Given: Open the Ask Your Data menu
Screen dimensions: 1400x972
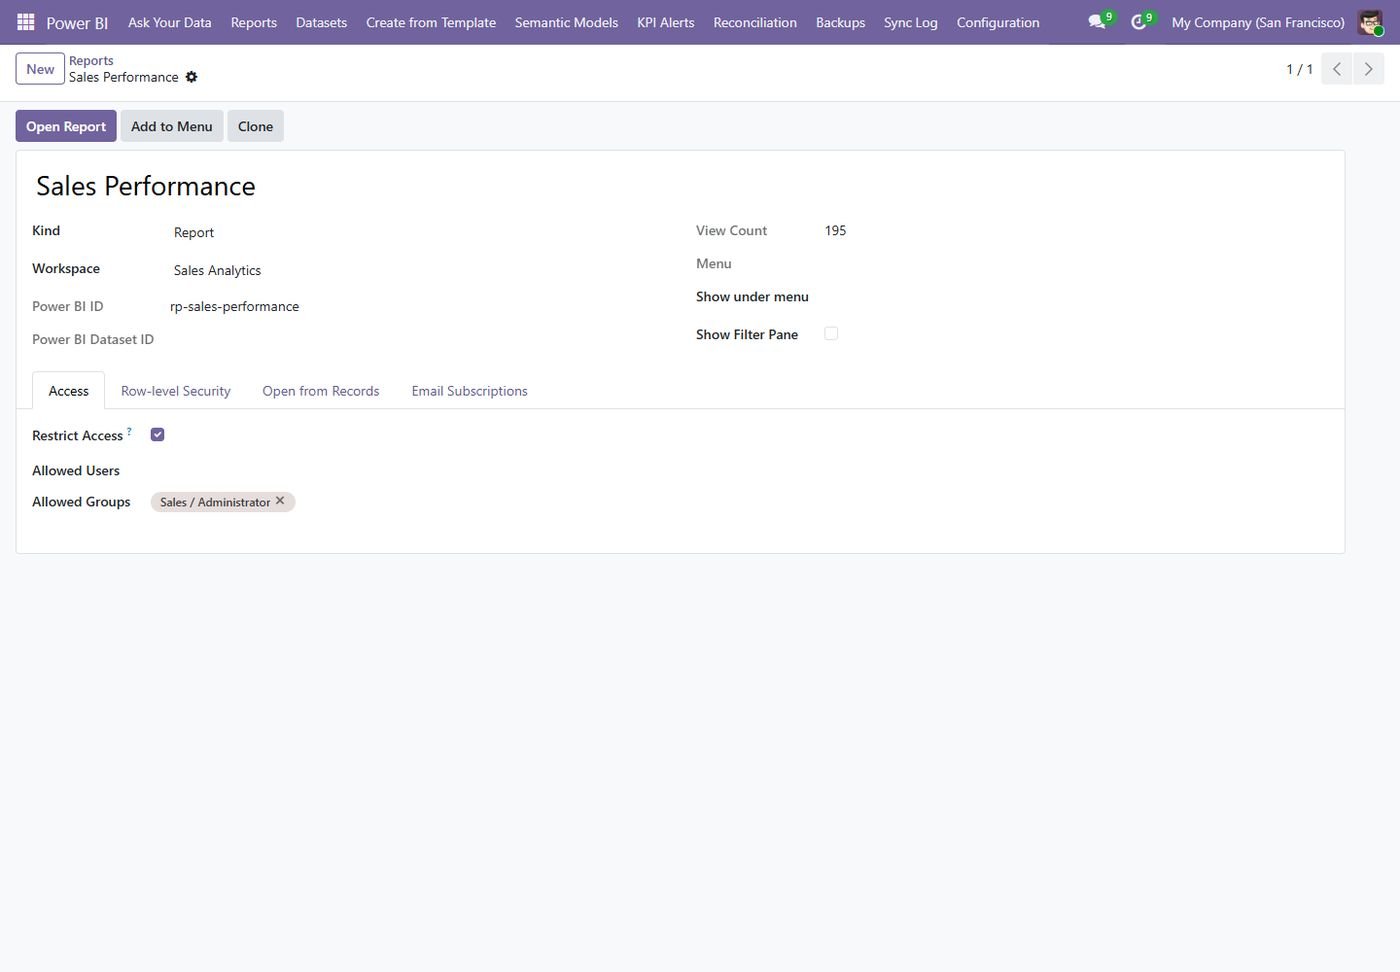Looking at the screenshot, I should (170, 22).
